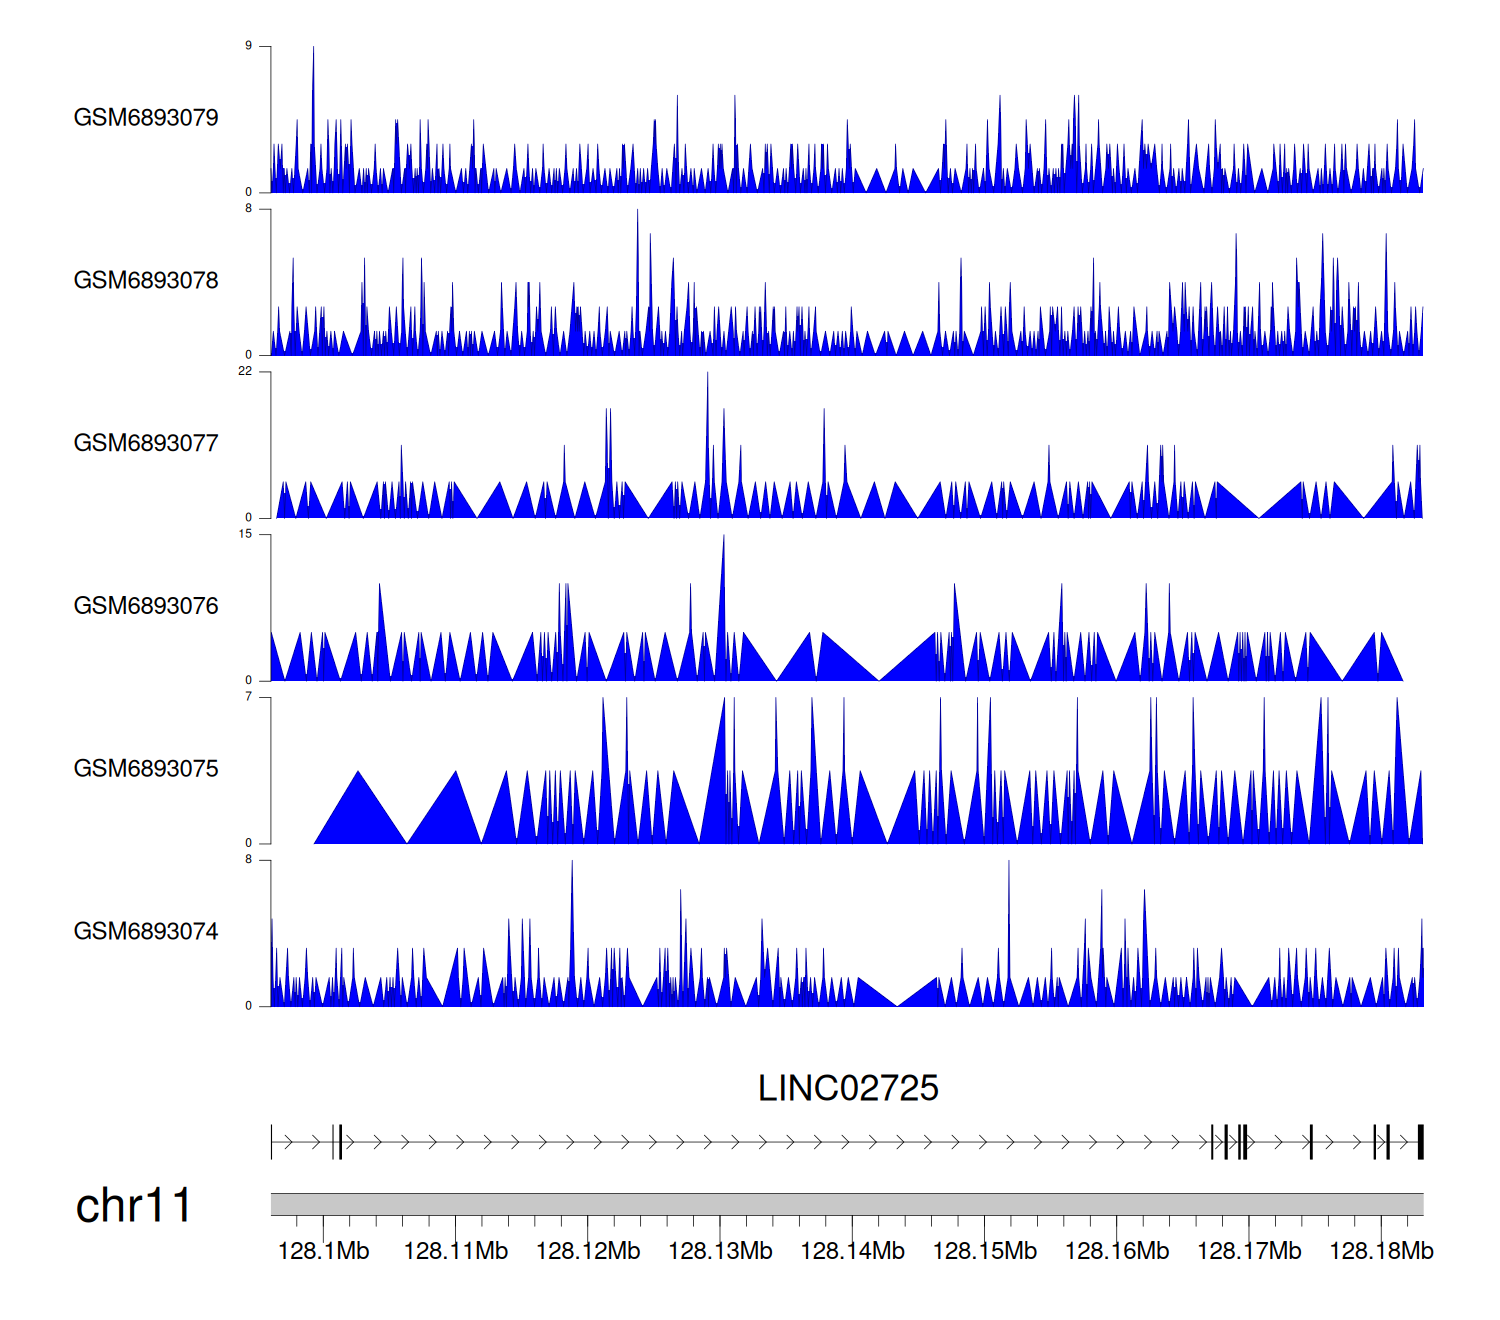Click the thick final exon of LINC02725
The image size is (1500, 1320).
pos(1420,1142)
